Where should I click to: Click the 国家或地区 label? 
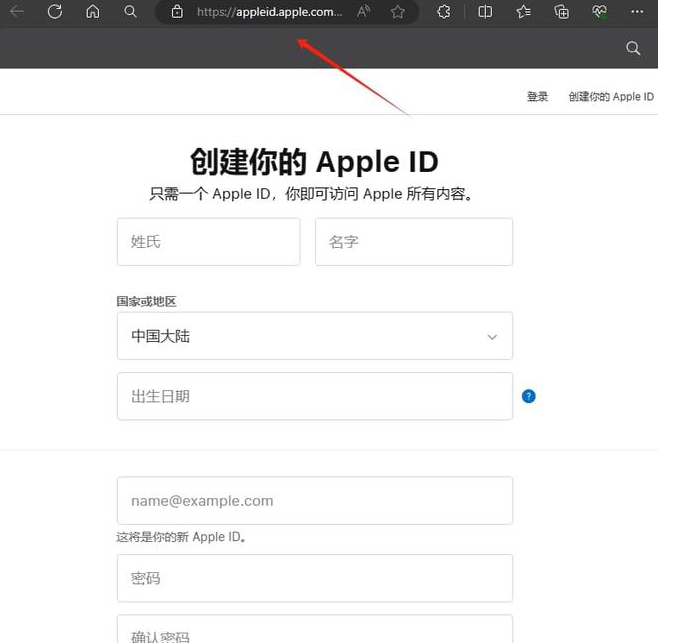(146, 301)
